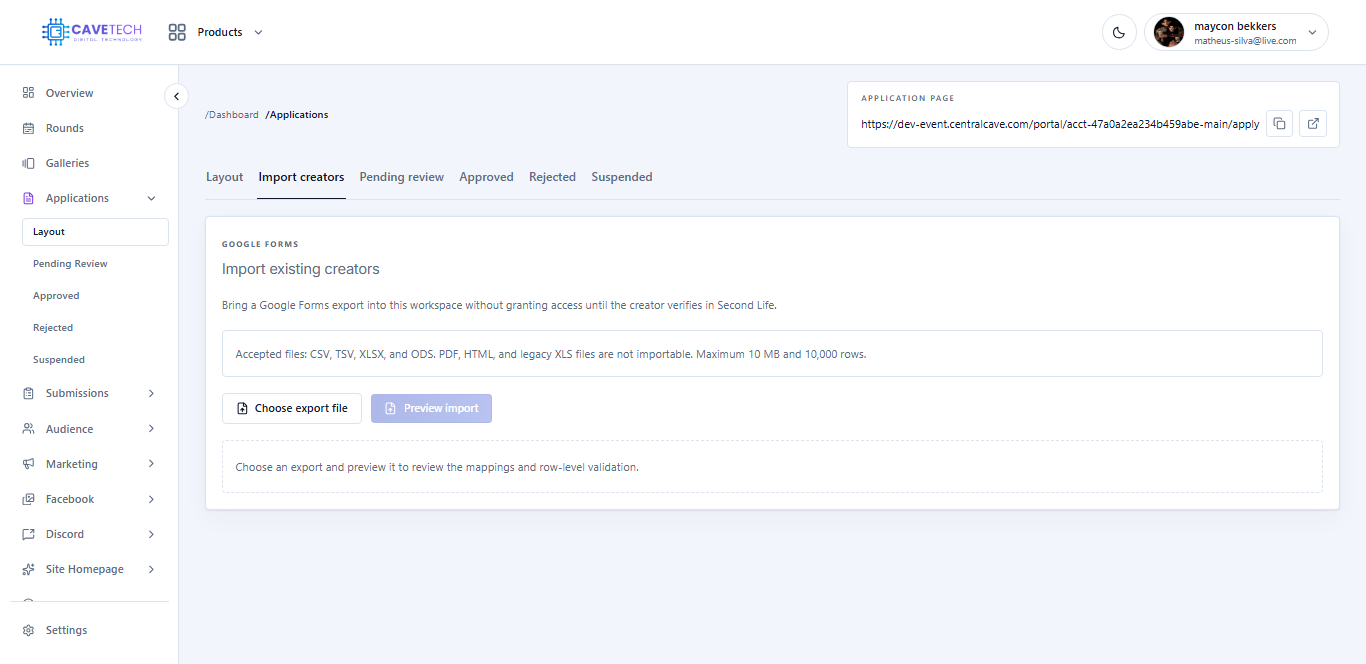
Task: Open the Products dropdown chevron
Action: (258, 32)
